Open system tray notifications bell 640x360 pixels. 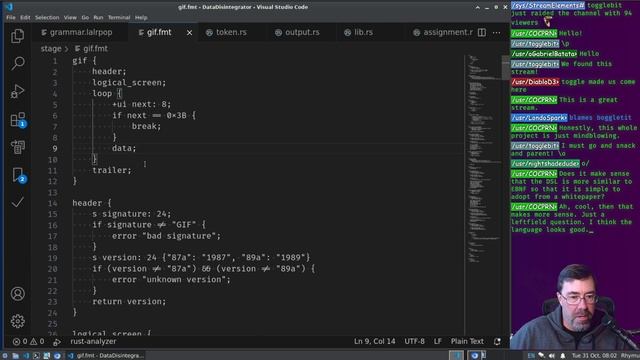click(562, 356)
